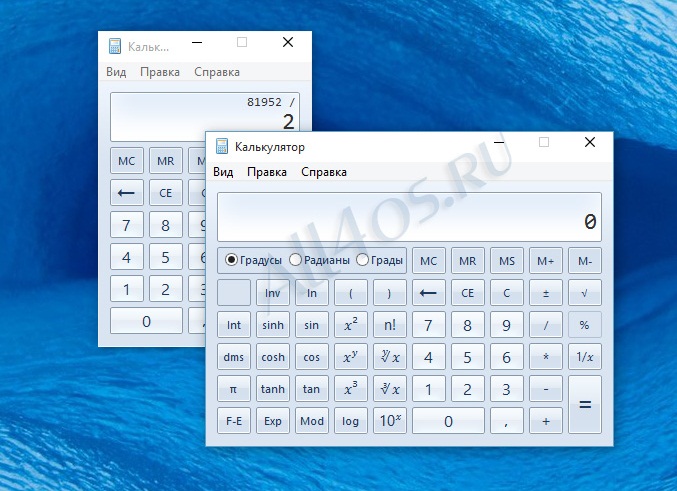Open Вид menu in standard calculator window

click(x=116, y=72)
